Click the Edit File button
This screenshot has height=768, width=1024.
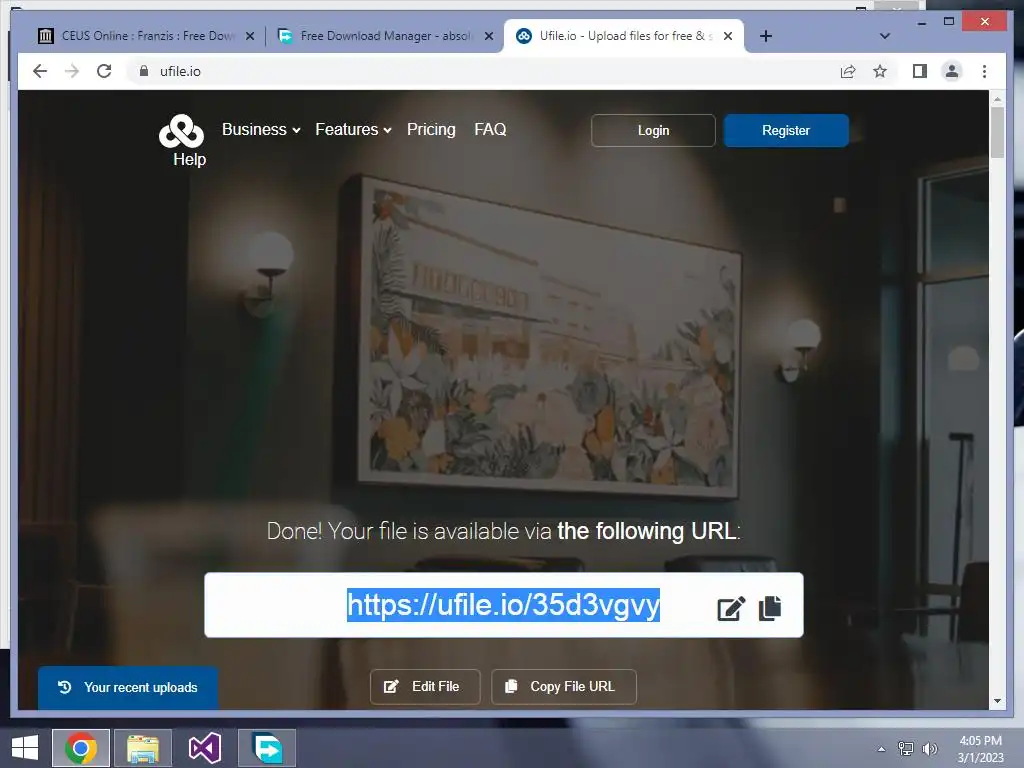(425, 686)
